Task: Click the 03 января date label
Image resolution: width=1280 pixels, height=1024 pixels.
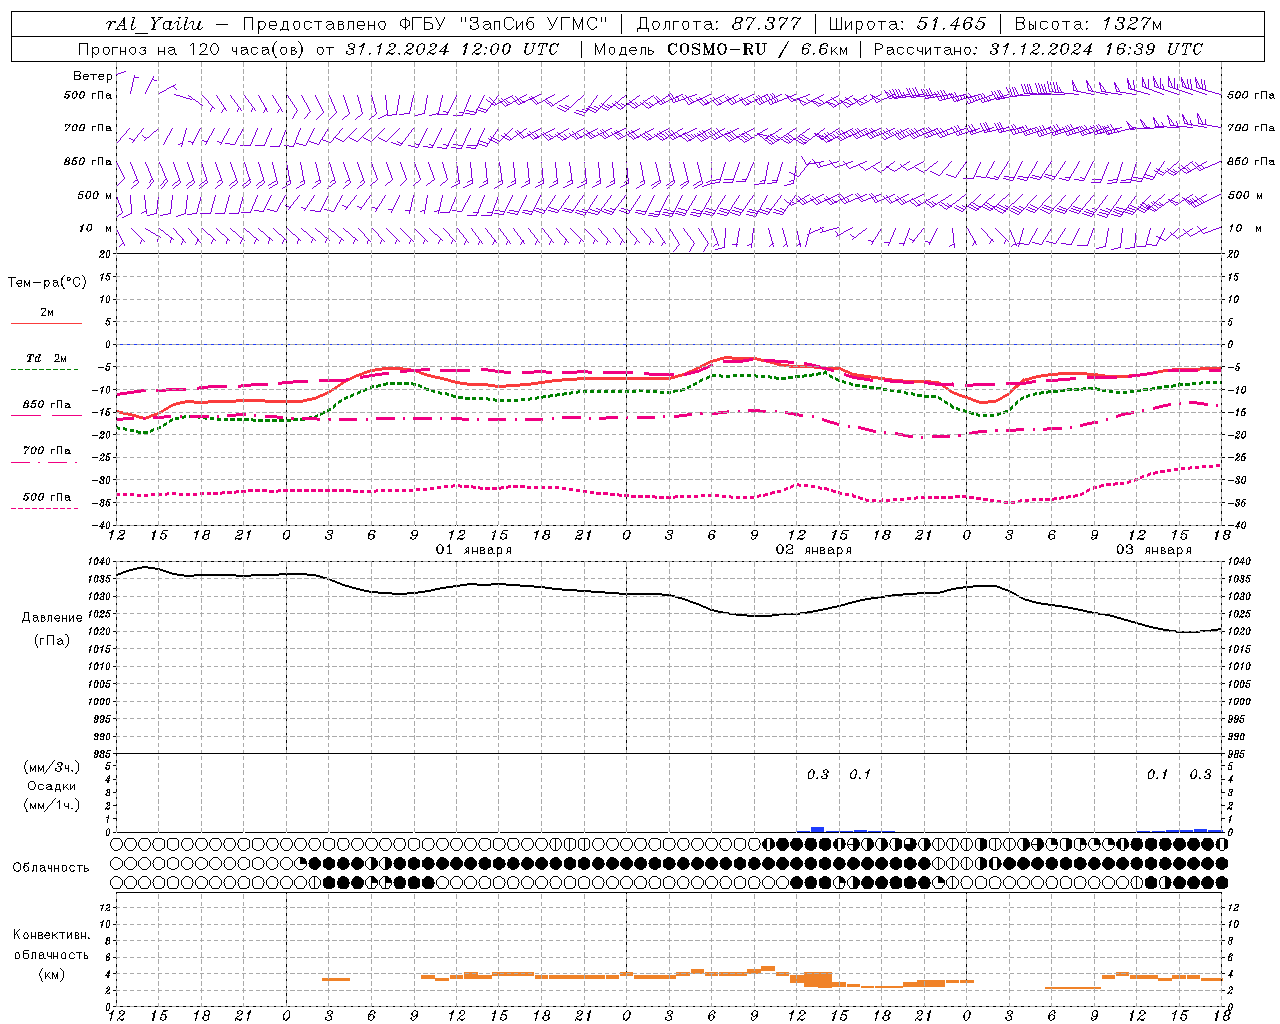Action: click(1154, 550)
